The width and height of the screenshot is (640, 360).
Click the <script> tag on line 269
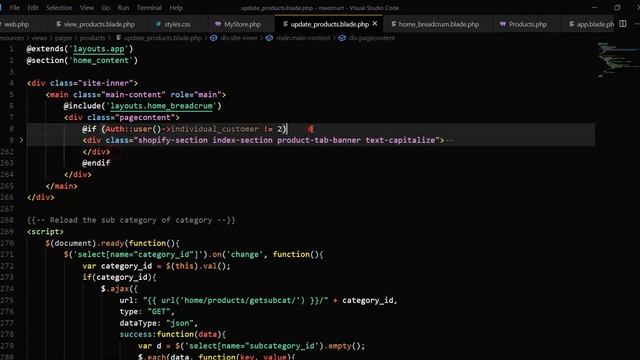pos(45,231)
